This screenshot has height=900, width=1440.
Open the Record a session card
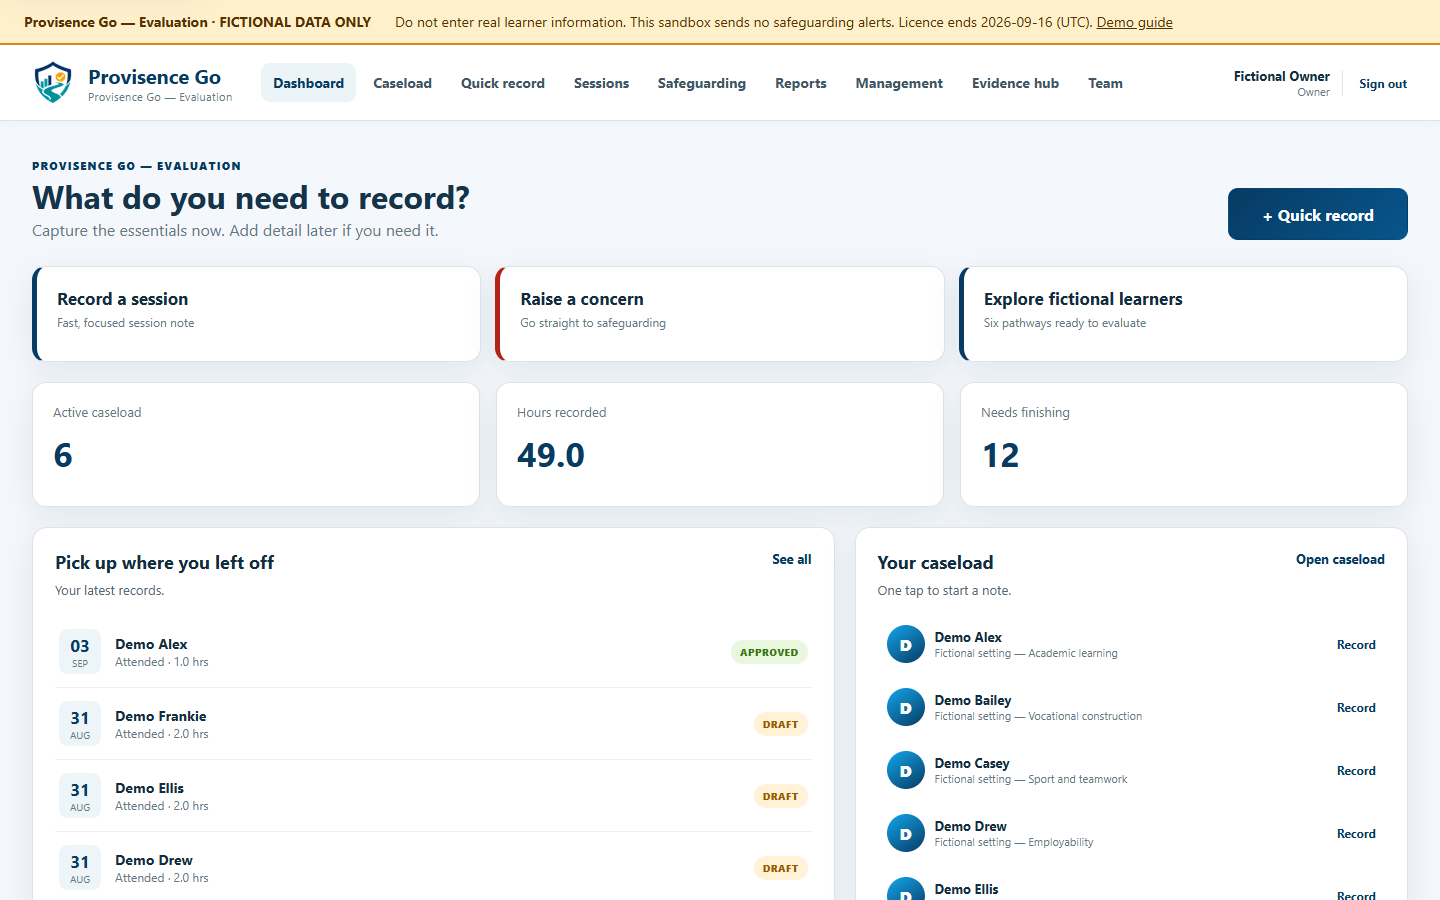pos(256,314)
